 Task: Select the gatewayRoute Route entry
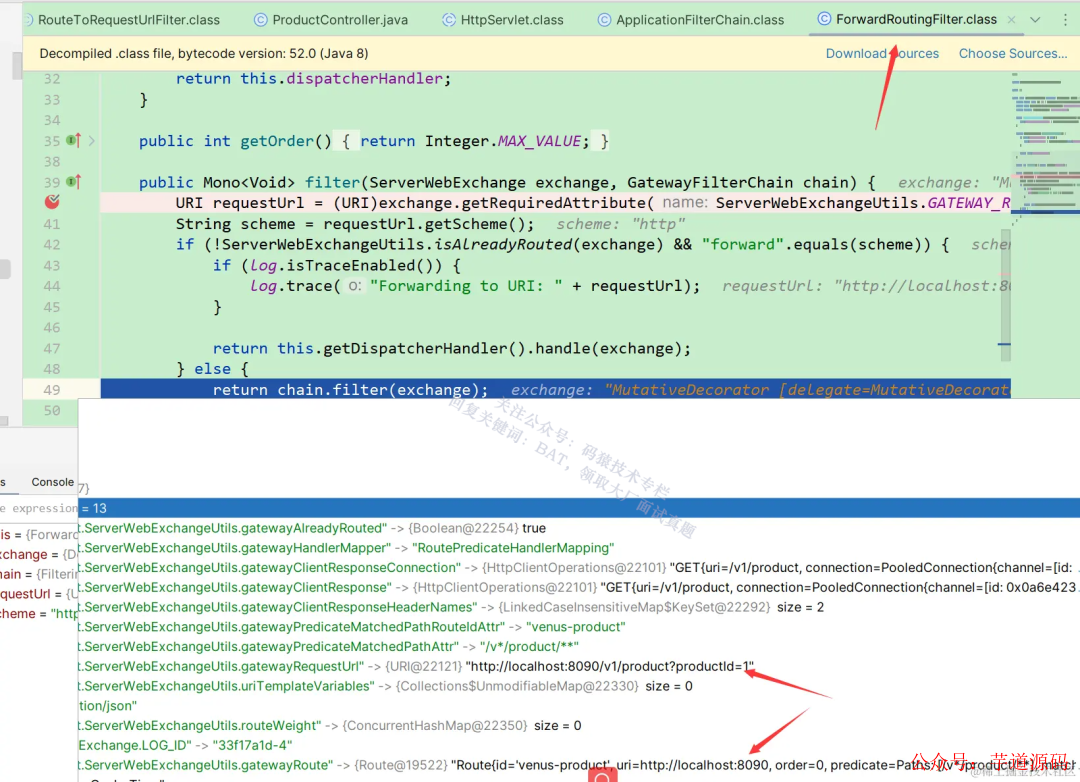click(x=579, y=765)
